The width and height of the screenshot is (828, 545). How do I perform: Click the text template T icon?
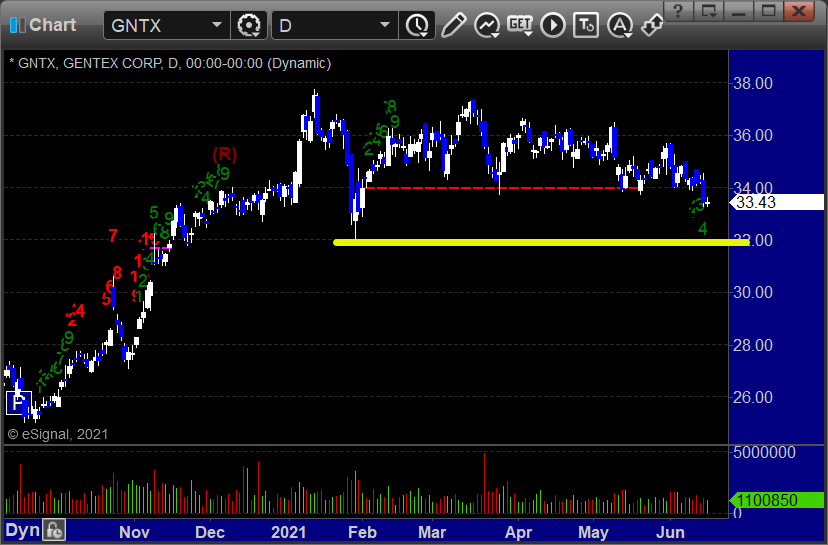pos(586,25)
